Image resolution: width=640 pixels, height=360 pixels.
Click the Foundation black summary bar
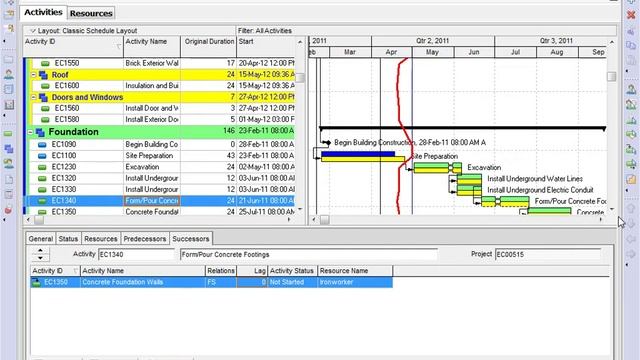462,128
